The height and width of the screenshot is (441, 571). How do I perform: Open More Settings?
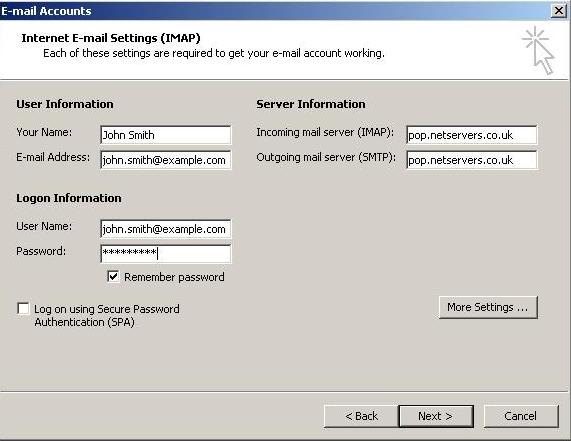click(x=488, y=307)
